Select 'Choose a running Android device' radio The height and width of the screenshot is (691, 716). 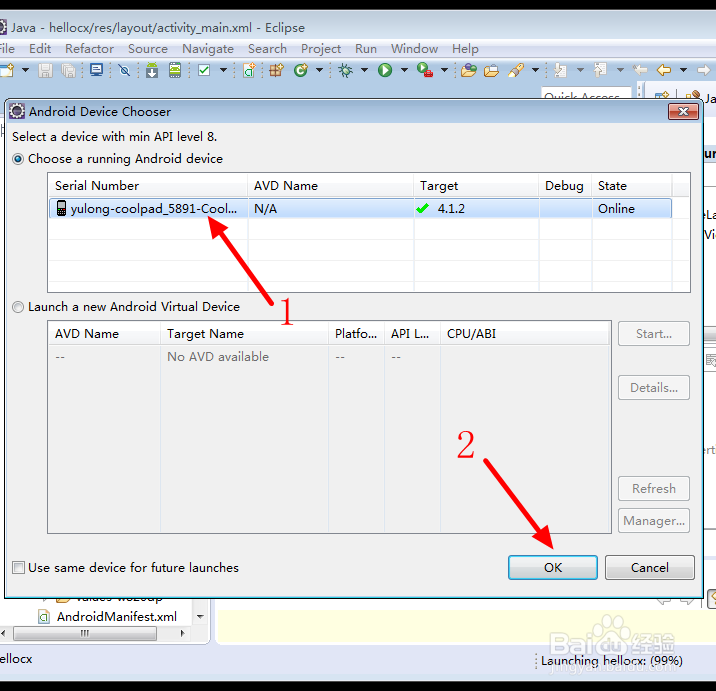click(x=18, y=159)
